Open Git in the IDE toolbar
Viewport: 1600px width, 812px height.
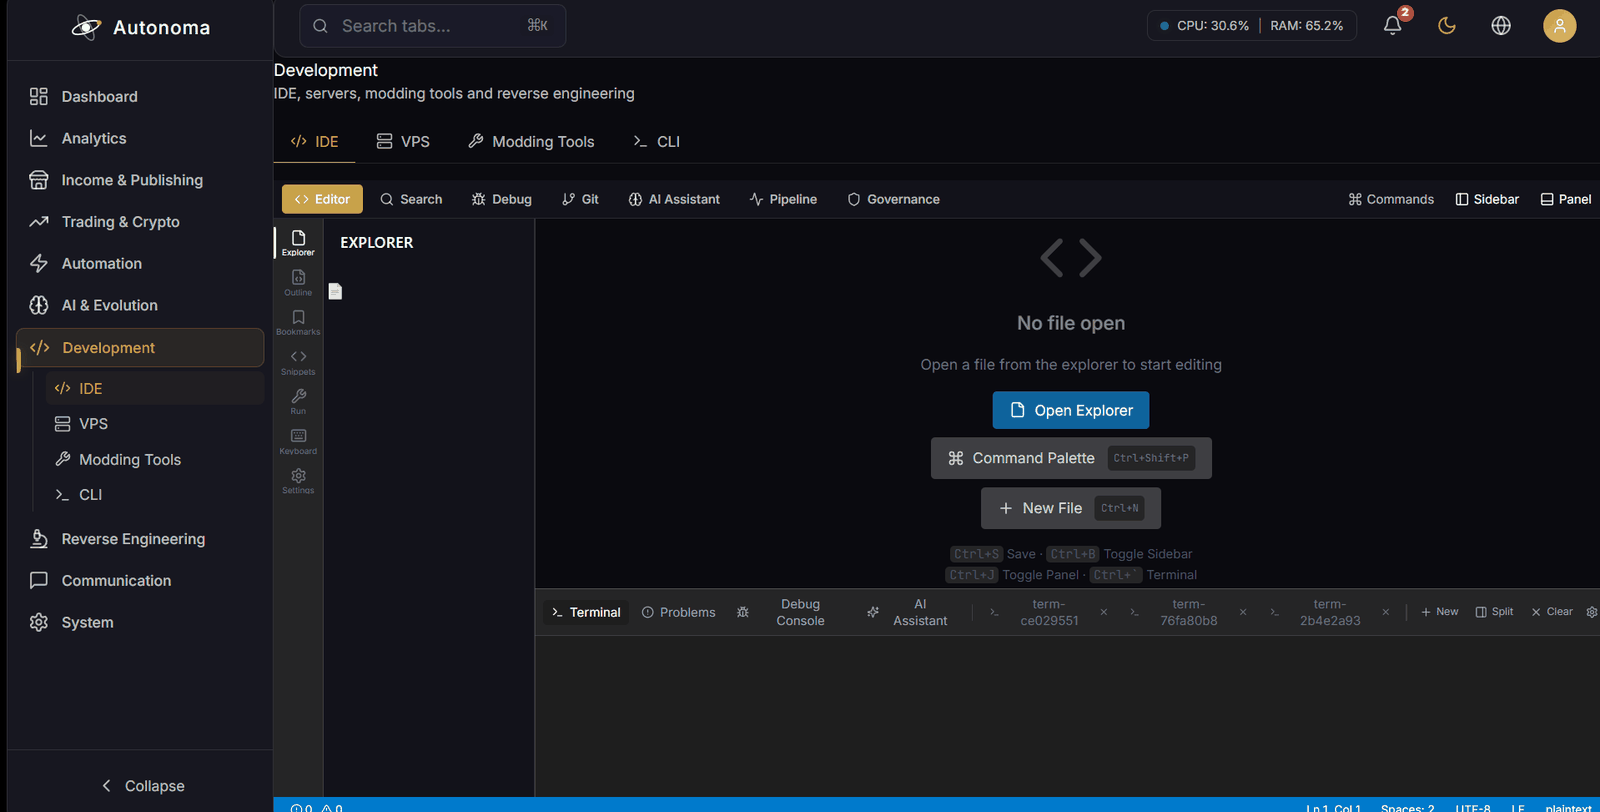coord(580,199)
